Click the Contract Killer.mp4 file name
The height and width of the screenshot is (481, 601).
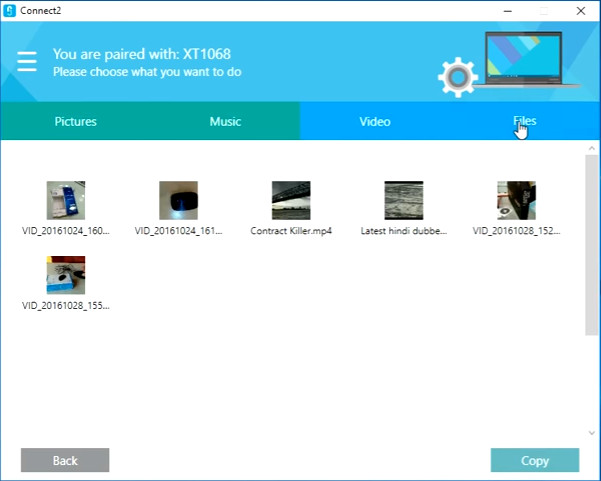[x=291, y=231]
